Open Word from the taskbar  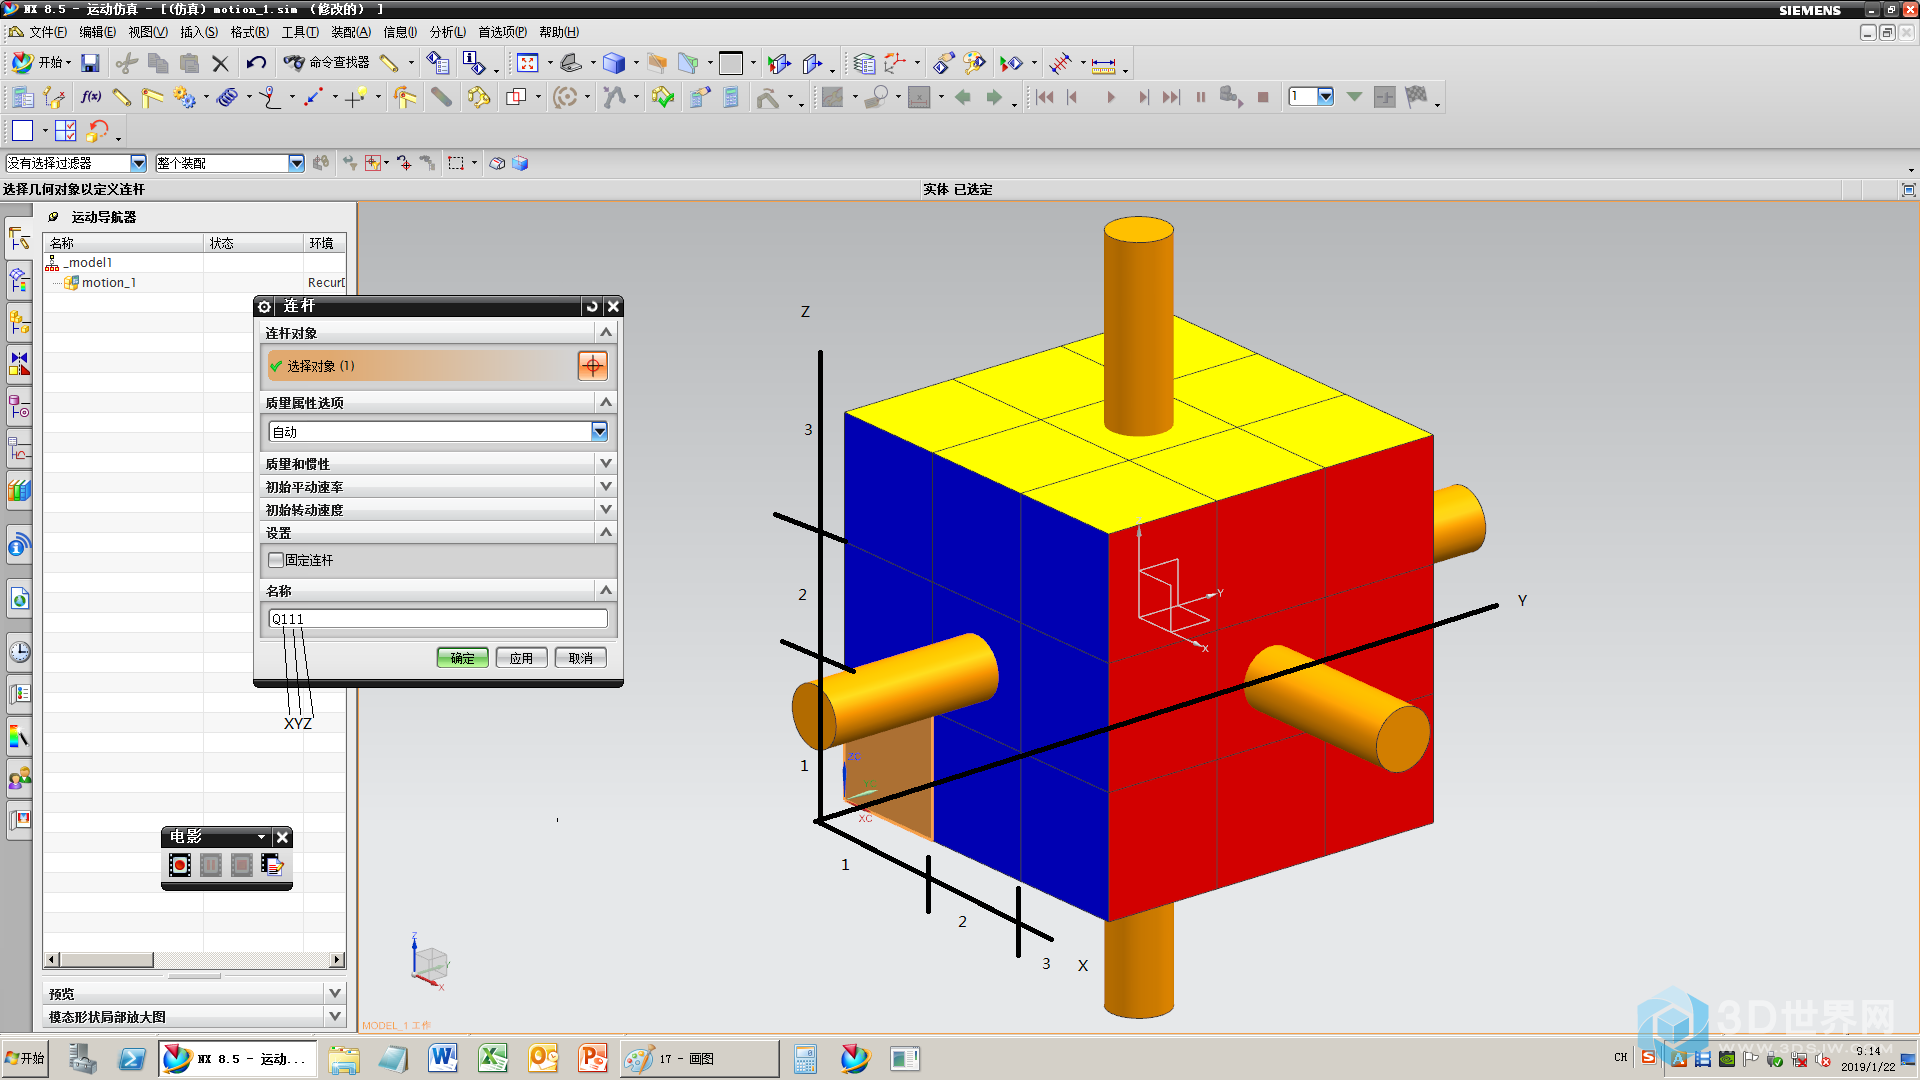click(x=443, y=1058)
